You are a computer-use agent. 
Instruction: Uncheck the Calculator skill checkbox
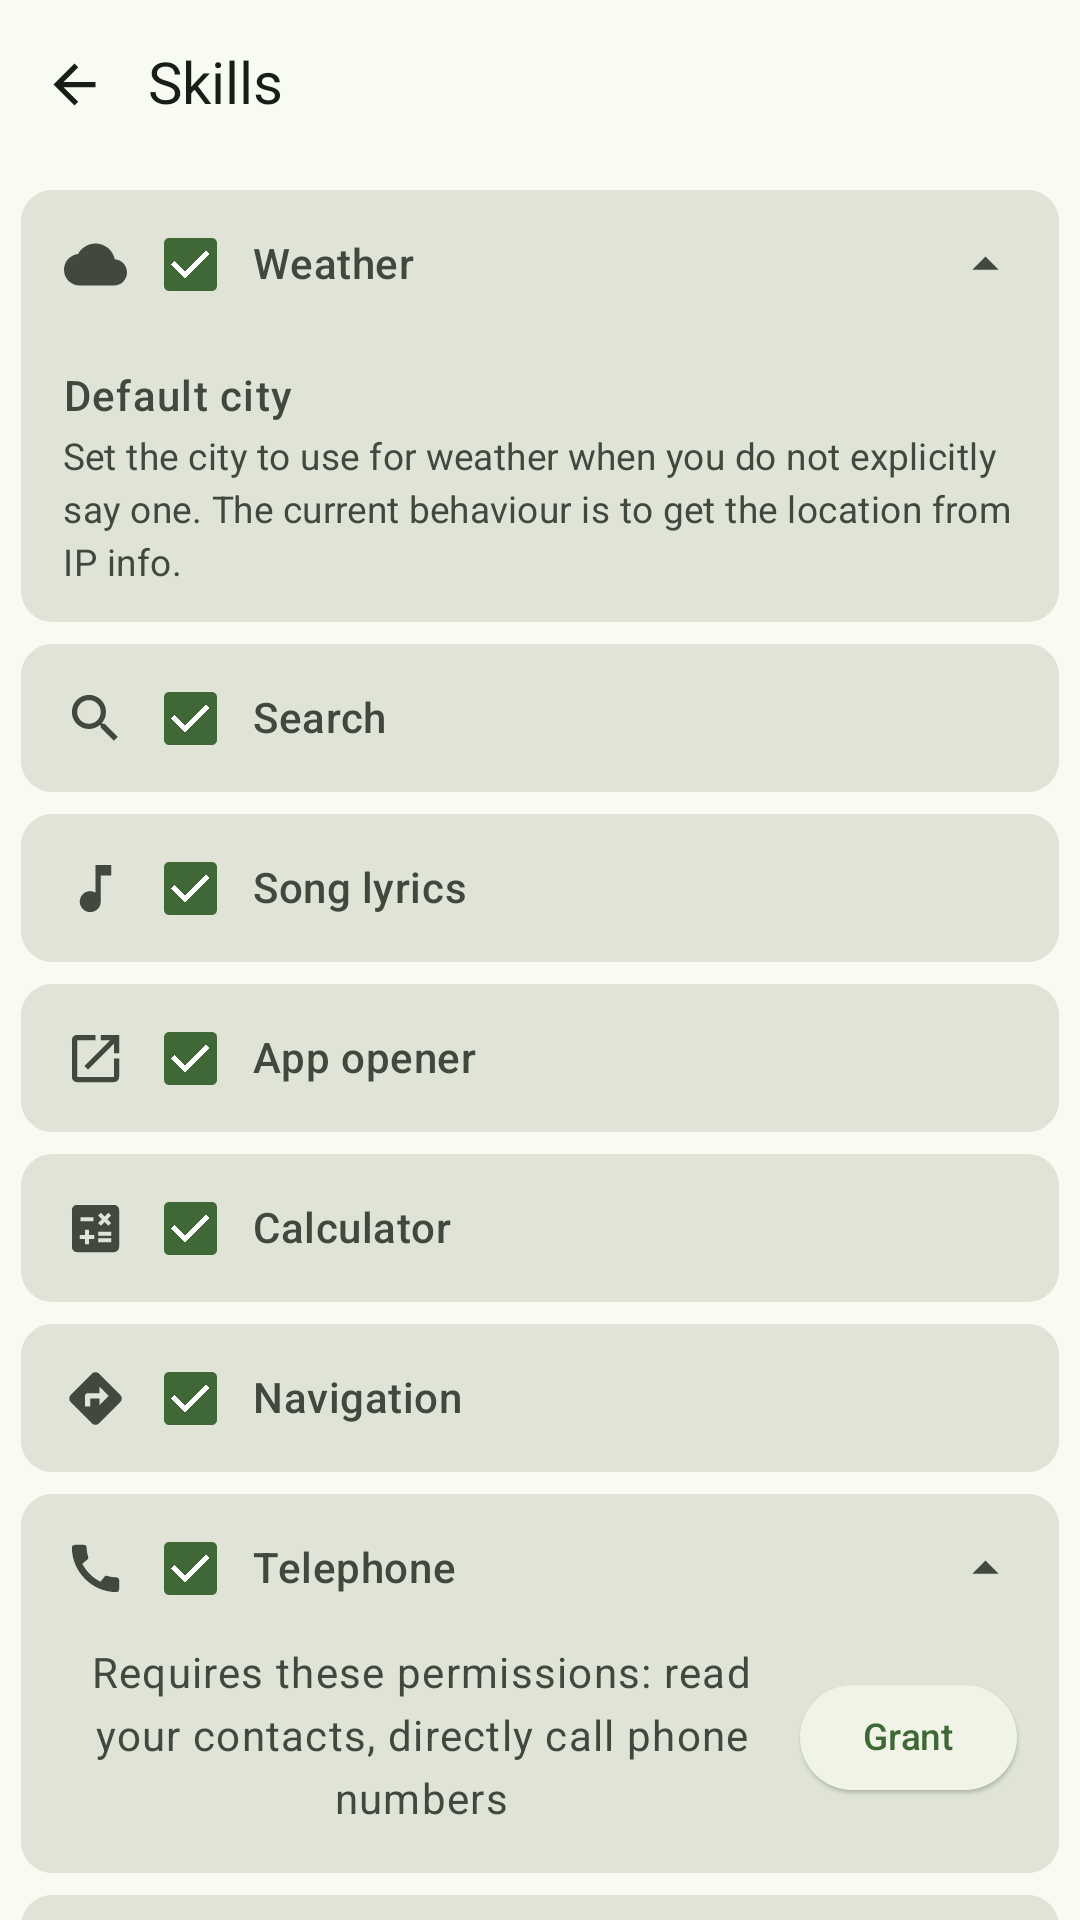(x=190, y=1228)
